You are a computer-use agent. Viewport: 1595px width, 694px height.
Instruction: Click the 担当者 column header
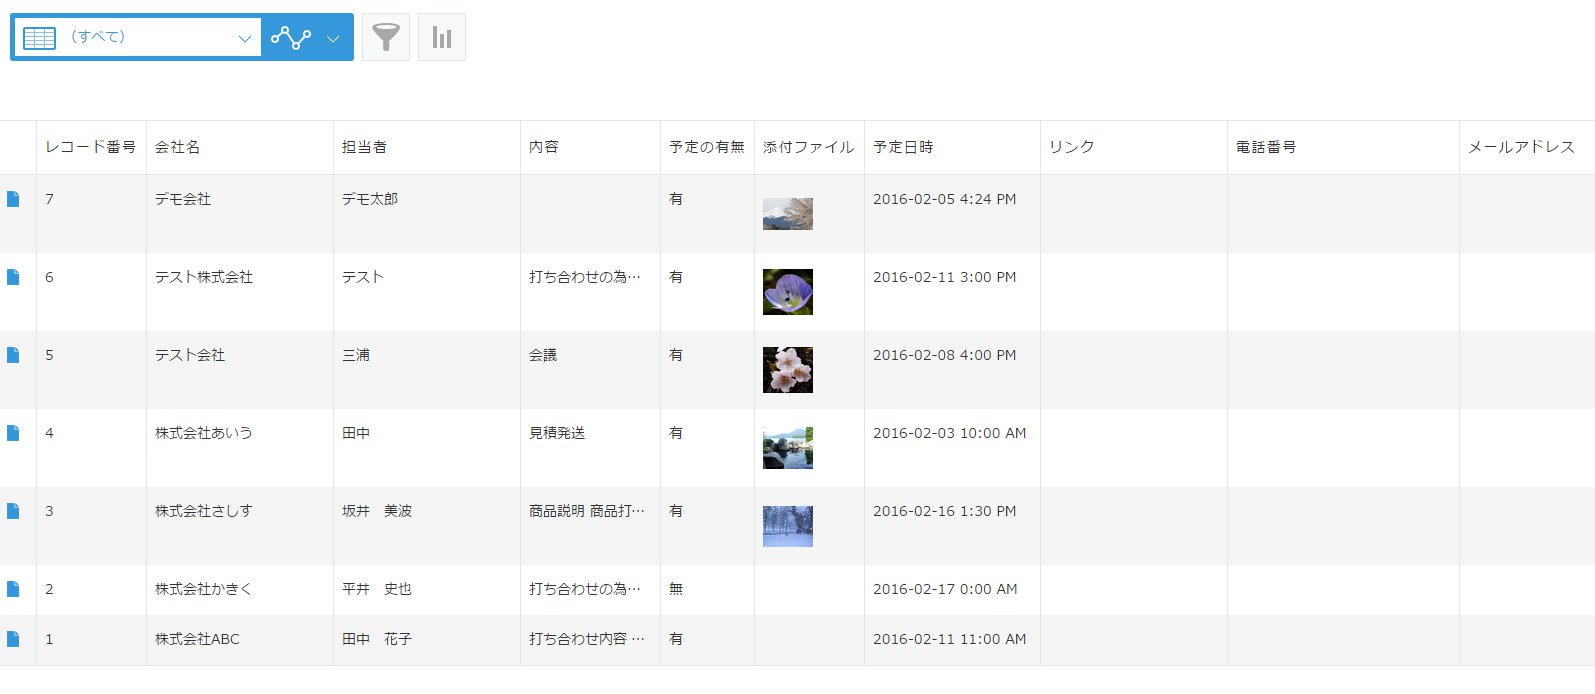click(364, 147)
